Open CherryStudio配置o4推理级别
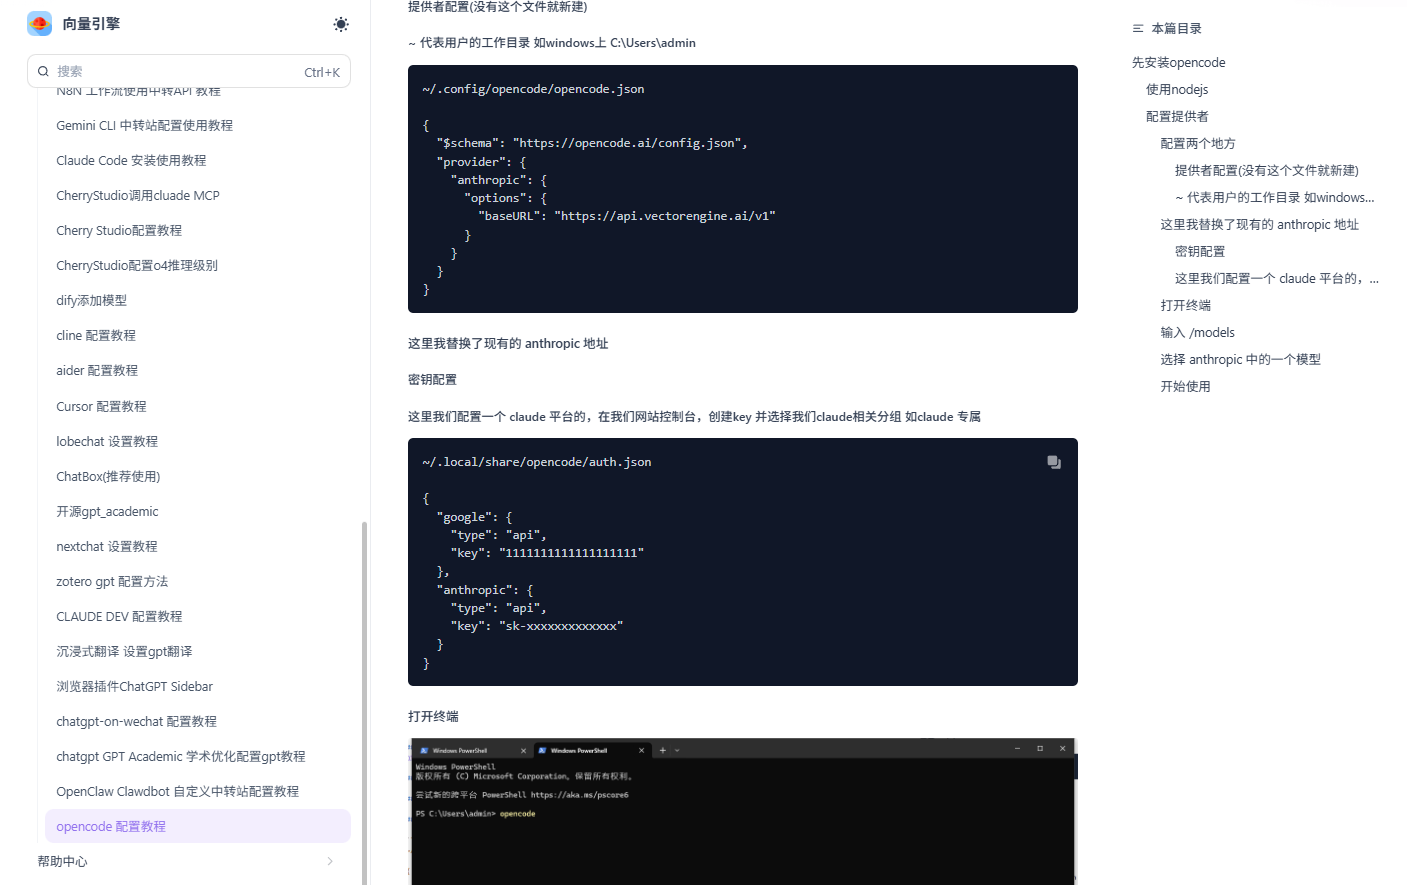The width and height of the screenshot is (1407, 885). tap(137, 265)
